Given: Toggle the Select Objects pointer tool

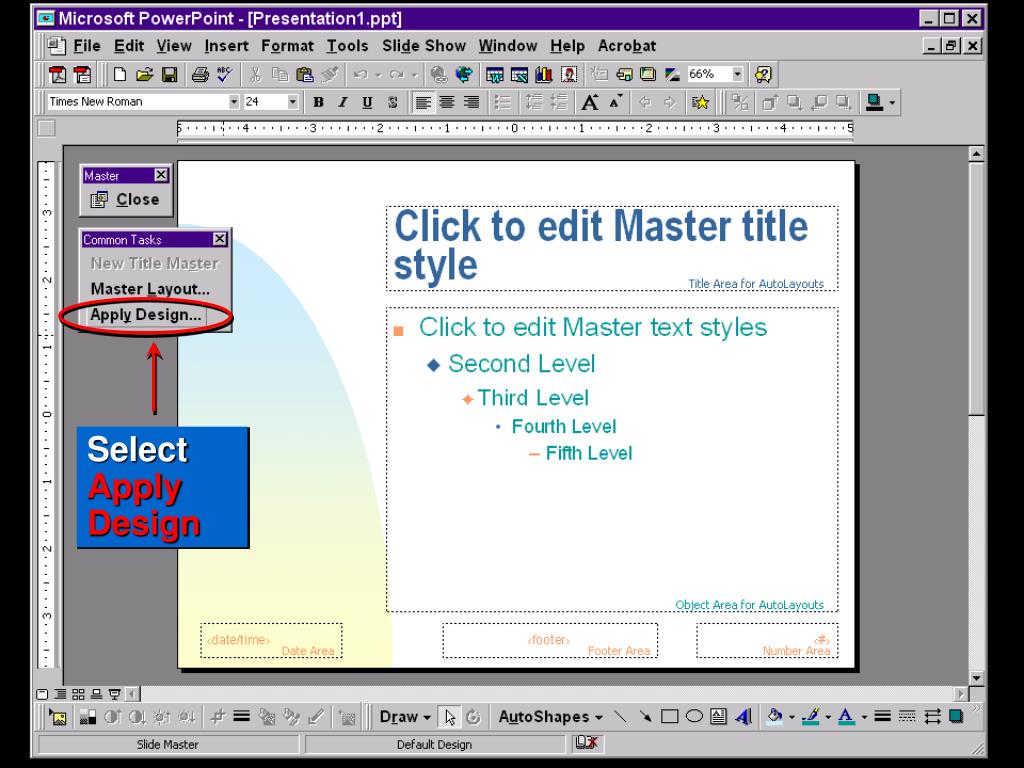Looking at the screenshot, I should coord(449,717).
